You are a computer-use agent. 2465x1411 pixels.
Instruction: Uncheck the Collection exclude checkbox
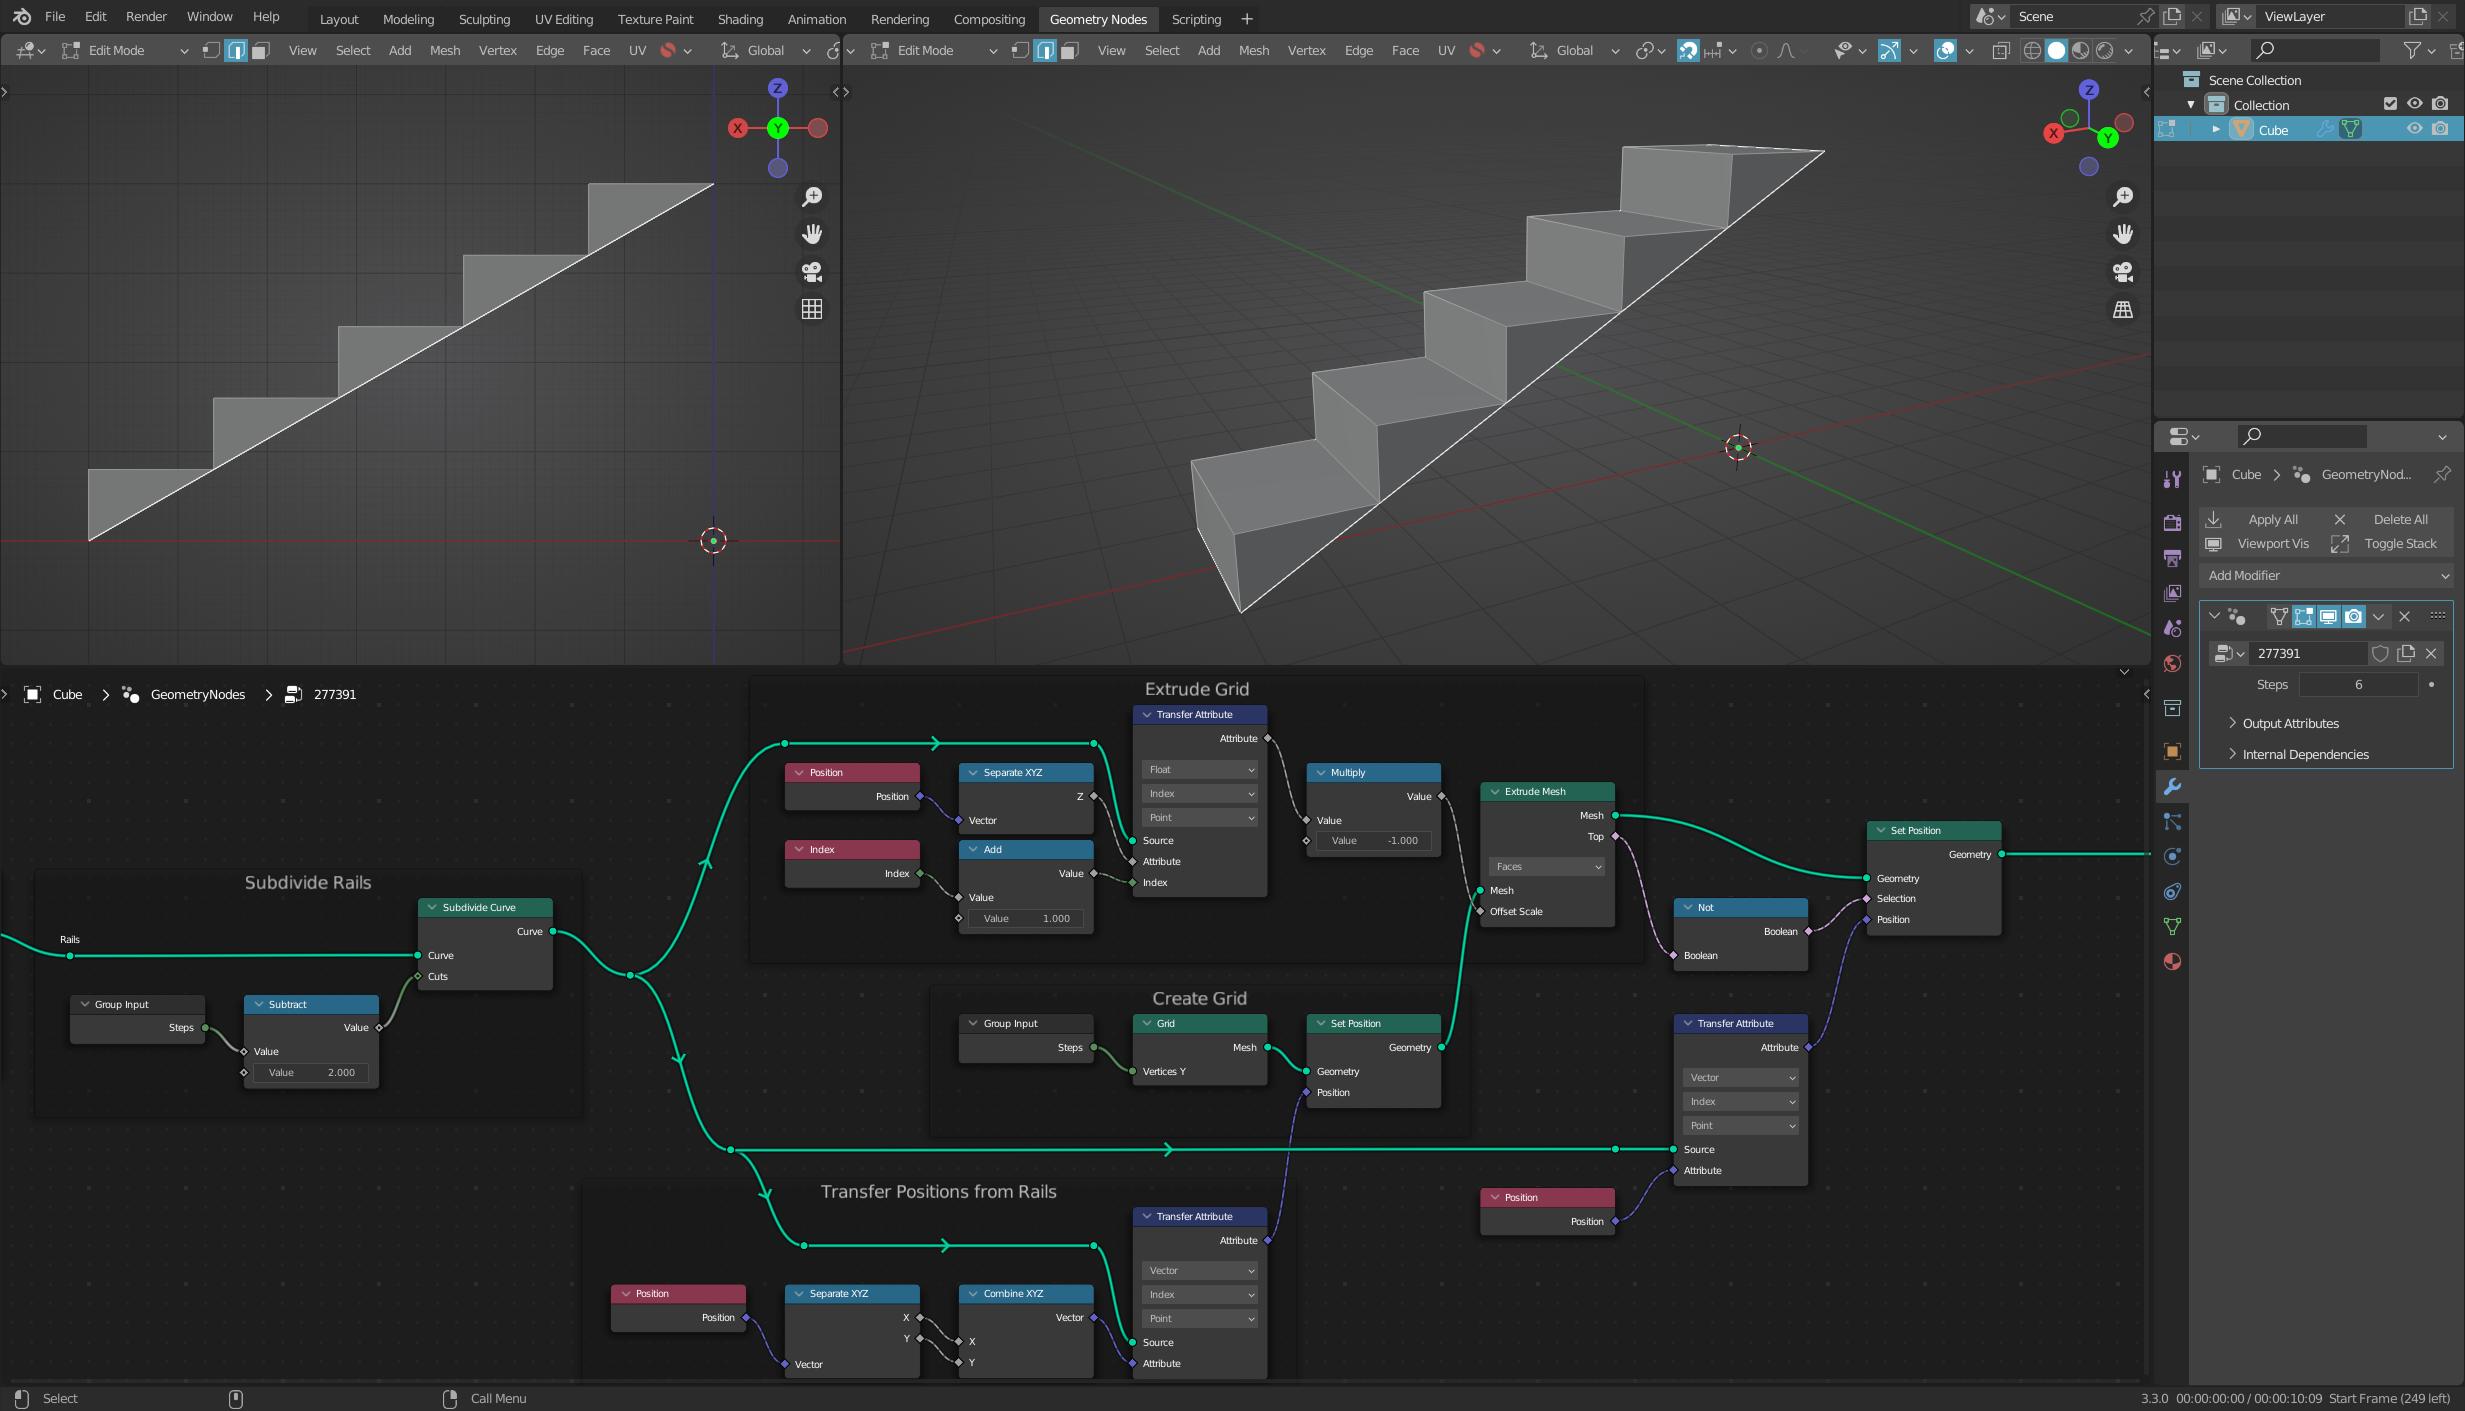[2390, 104]
